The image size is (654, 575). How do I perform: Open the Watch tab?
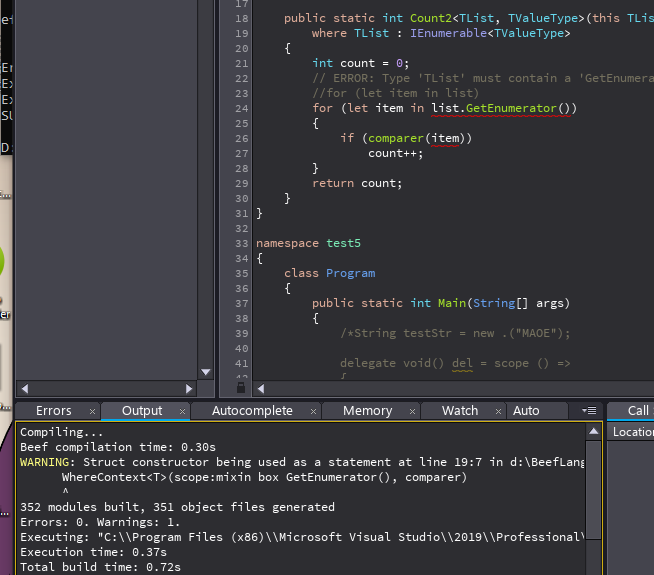pyautogui.click(x=460, y=411)
